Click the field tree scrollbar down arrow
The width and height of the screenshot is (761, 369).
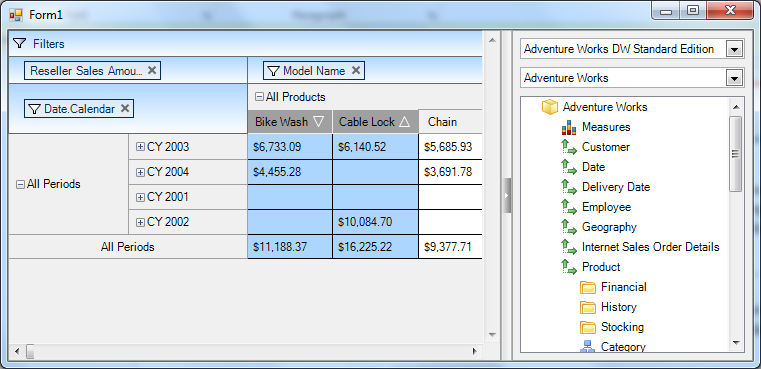pyautogui.click(x=736, y=343)
